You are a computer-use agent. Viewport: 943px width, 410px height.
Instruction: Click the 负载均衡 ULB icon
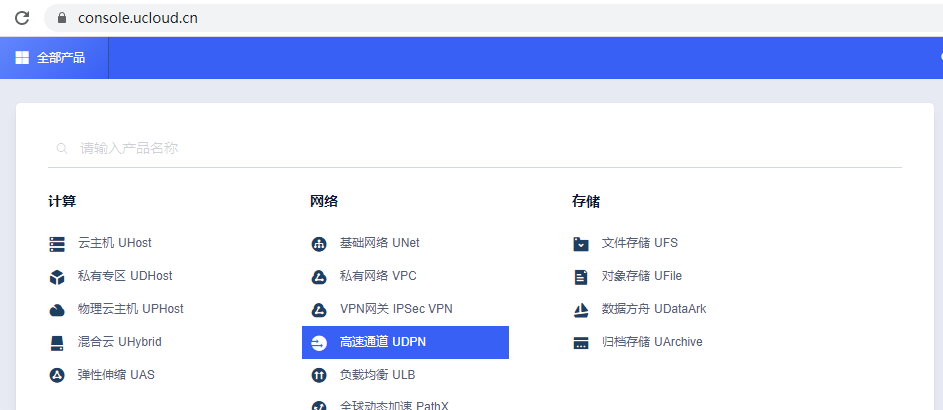point(319,376)
